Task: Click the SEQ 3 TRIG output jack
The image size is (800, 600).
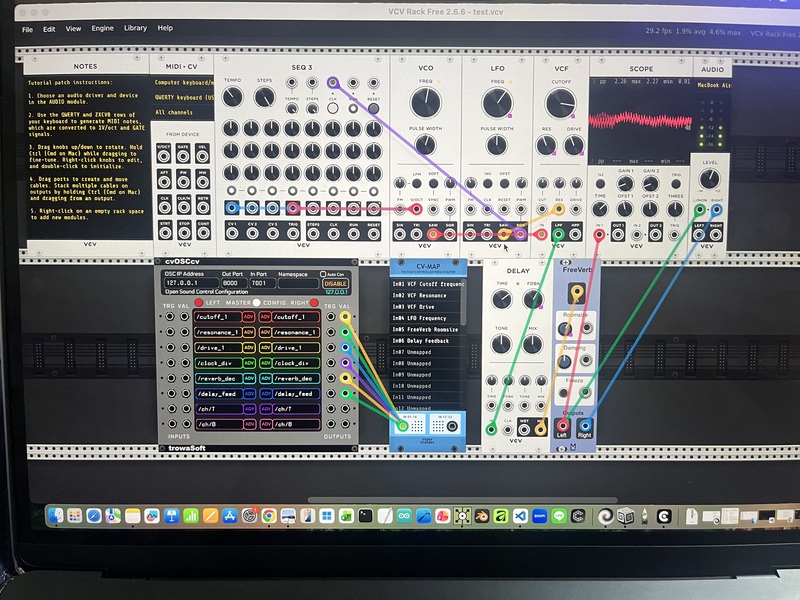Action: pos(293,234)
